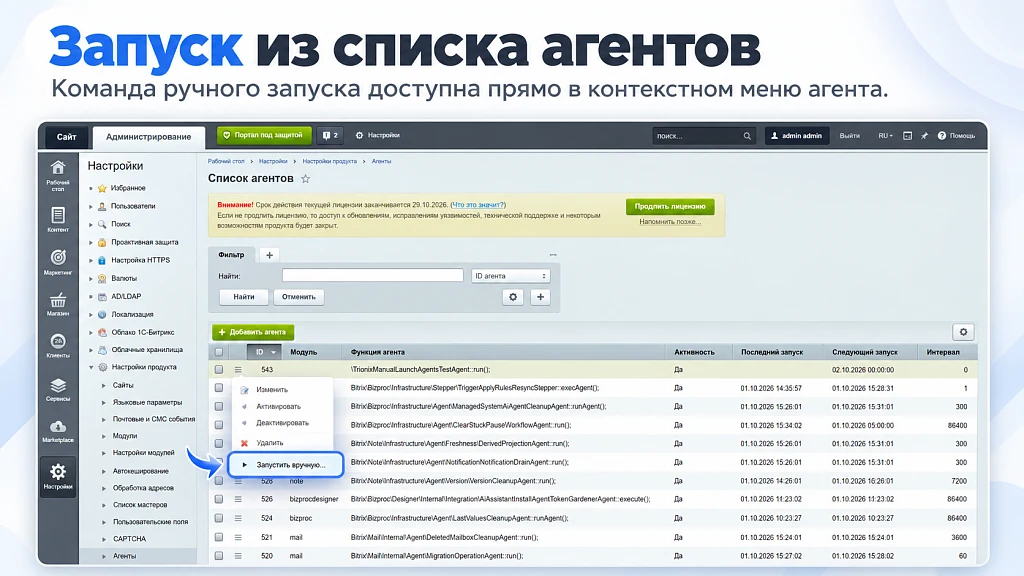This screenshot has width=1024, height=576.
Task: Expand the Проактивная защита tree item
Action: tap(91, 242)
